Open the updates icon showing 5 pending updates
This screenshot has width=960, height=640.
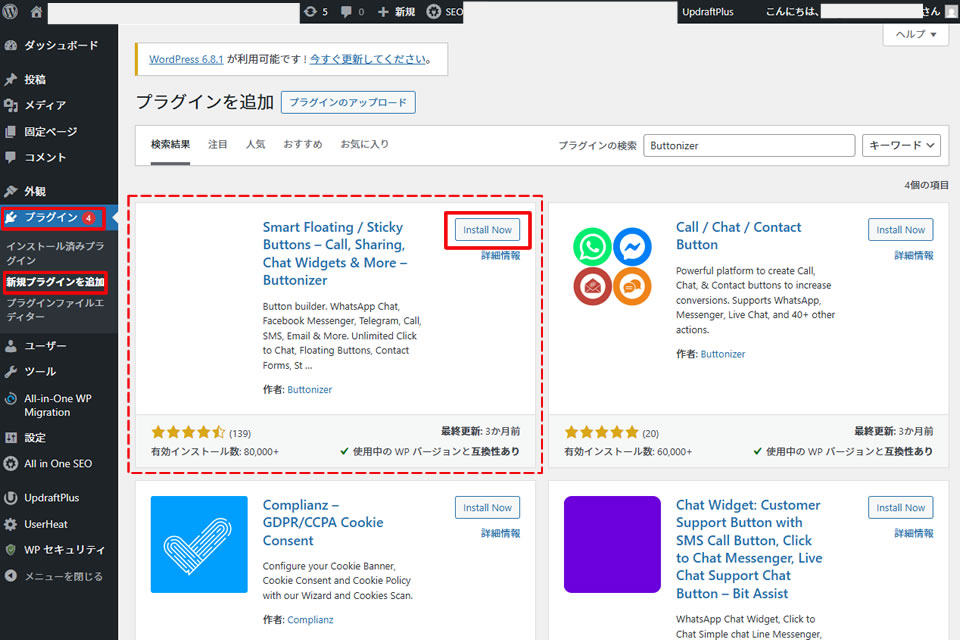pyautogui.click(x=311, y=13)
